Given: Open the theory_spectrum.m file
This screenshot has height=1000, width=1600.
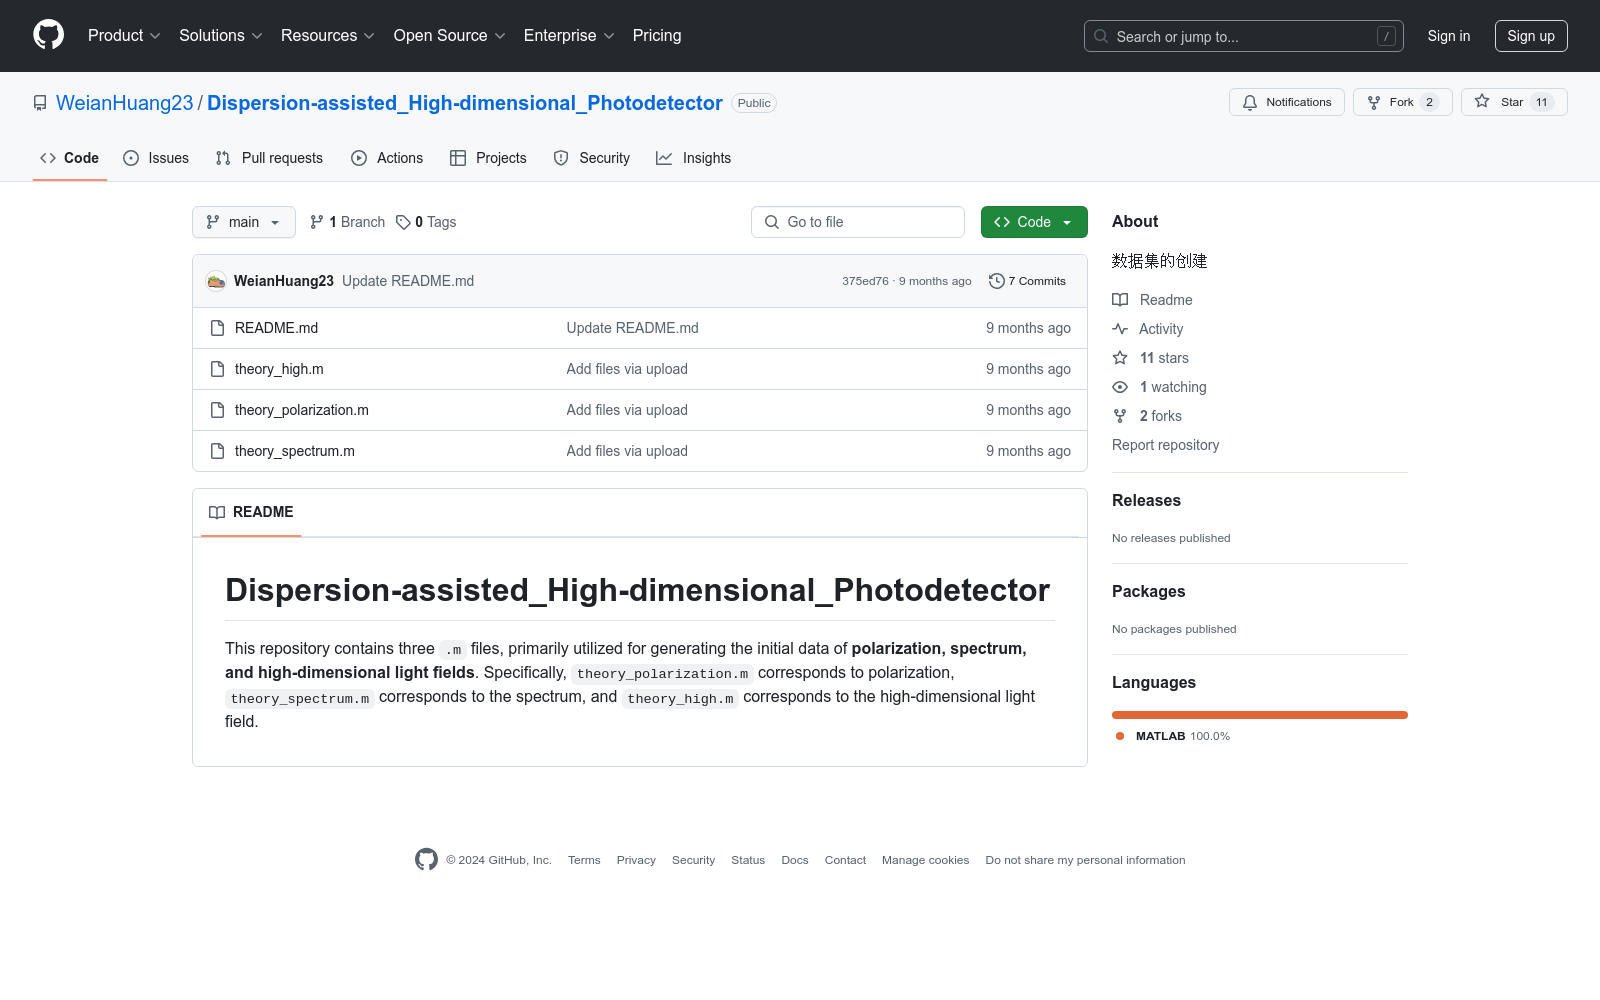Looking at the screenshot, I should pos(295,451).
